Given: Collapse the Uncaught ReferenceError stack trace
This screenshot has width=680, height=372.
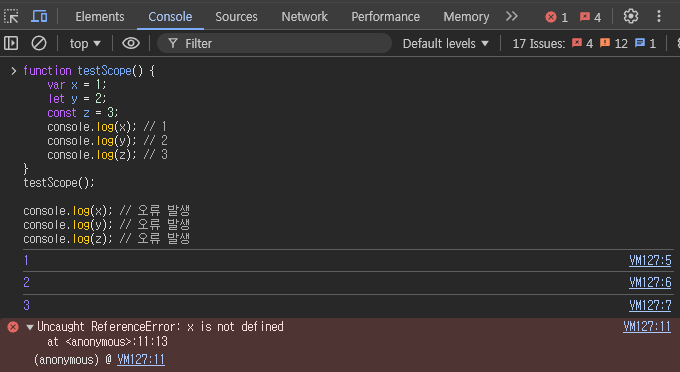Looking at the screenshot, I should pyautogui.click(x=30, y=327).
